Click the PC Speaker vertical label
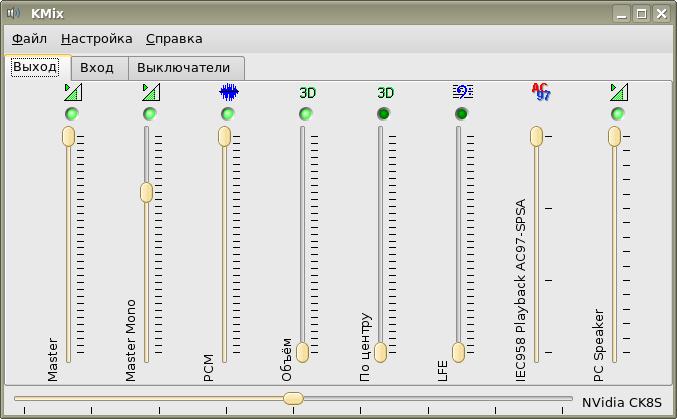 tap(598, 345)
